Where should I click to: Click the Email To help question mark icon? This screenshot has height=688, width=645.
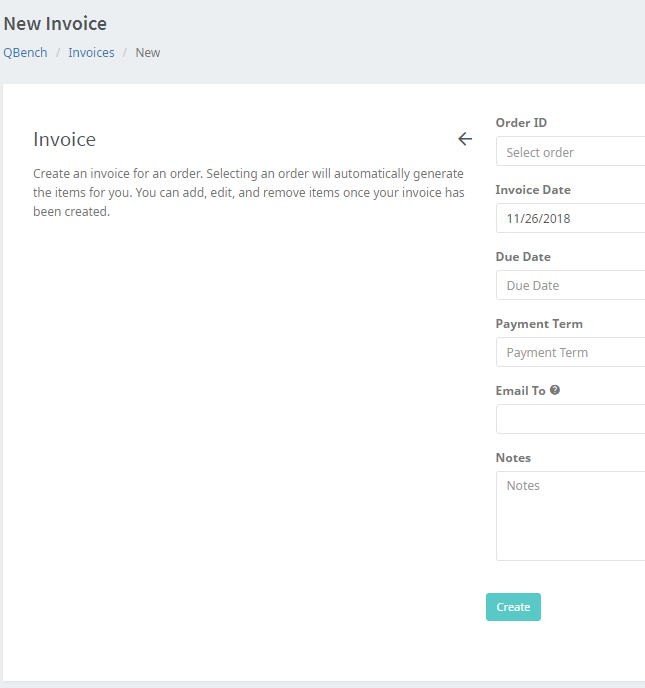coord(555,390)
